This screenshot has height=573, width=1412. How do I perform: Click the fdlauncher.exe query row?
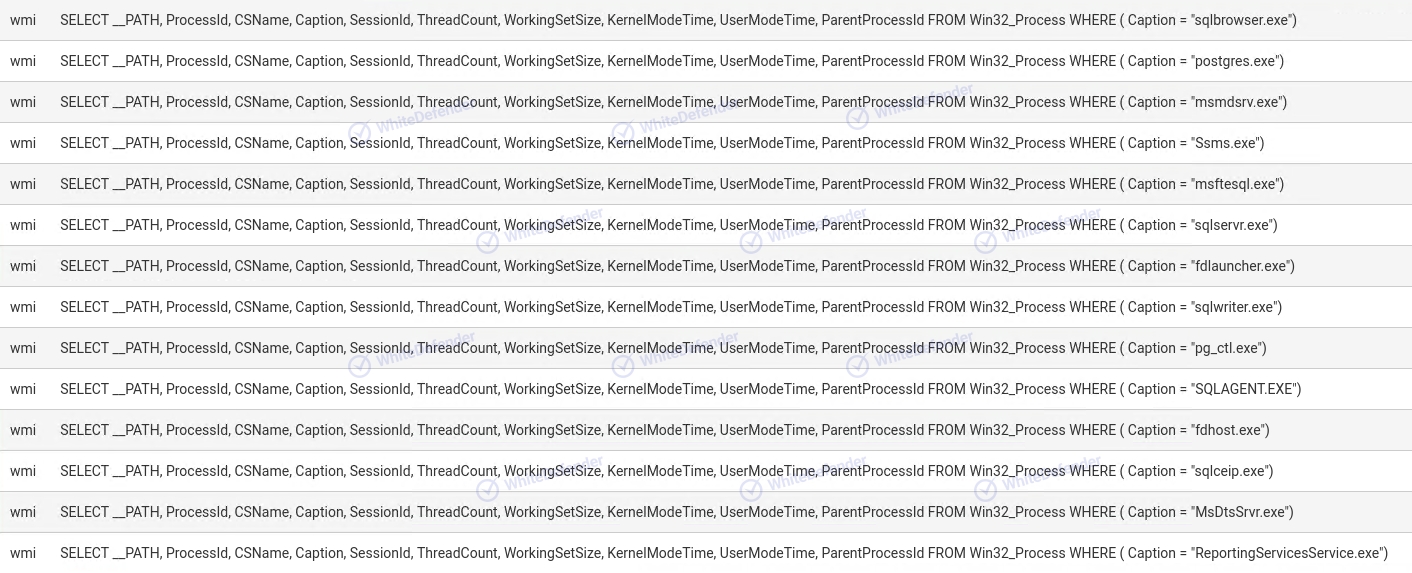[x=706, y=266]
